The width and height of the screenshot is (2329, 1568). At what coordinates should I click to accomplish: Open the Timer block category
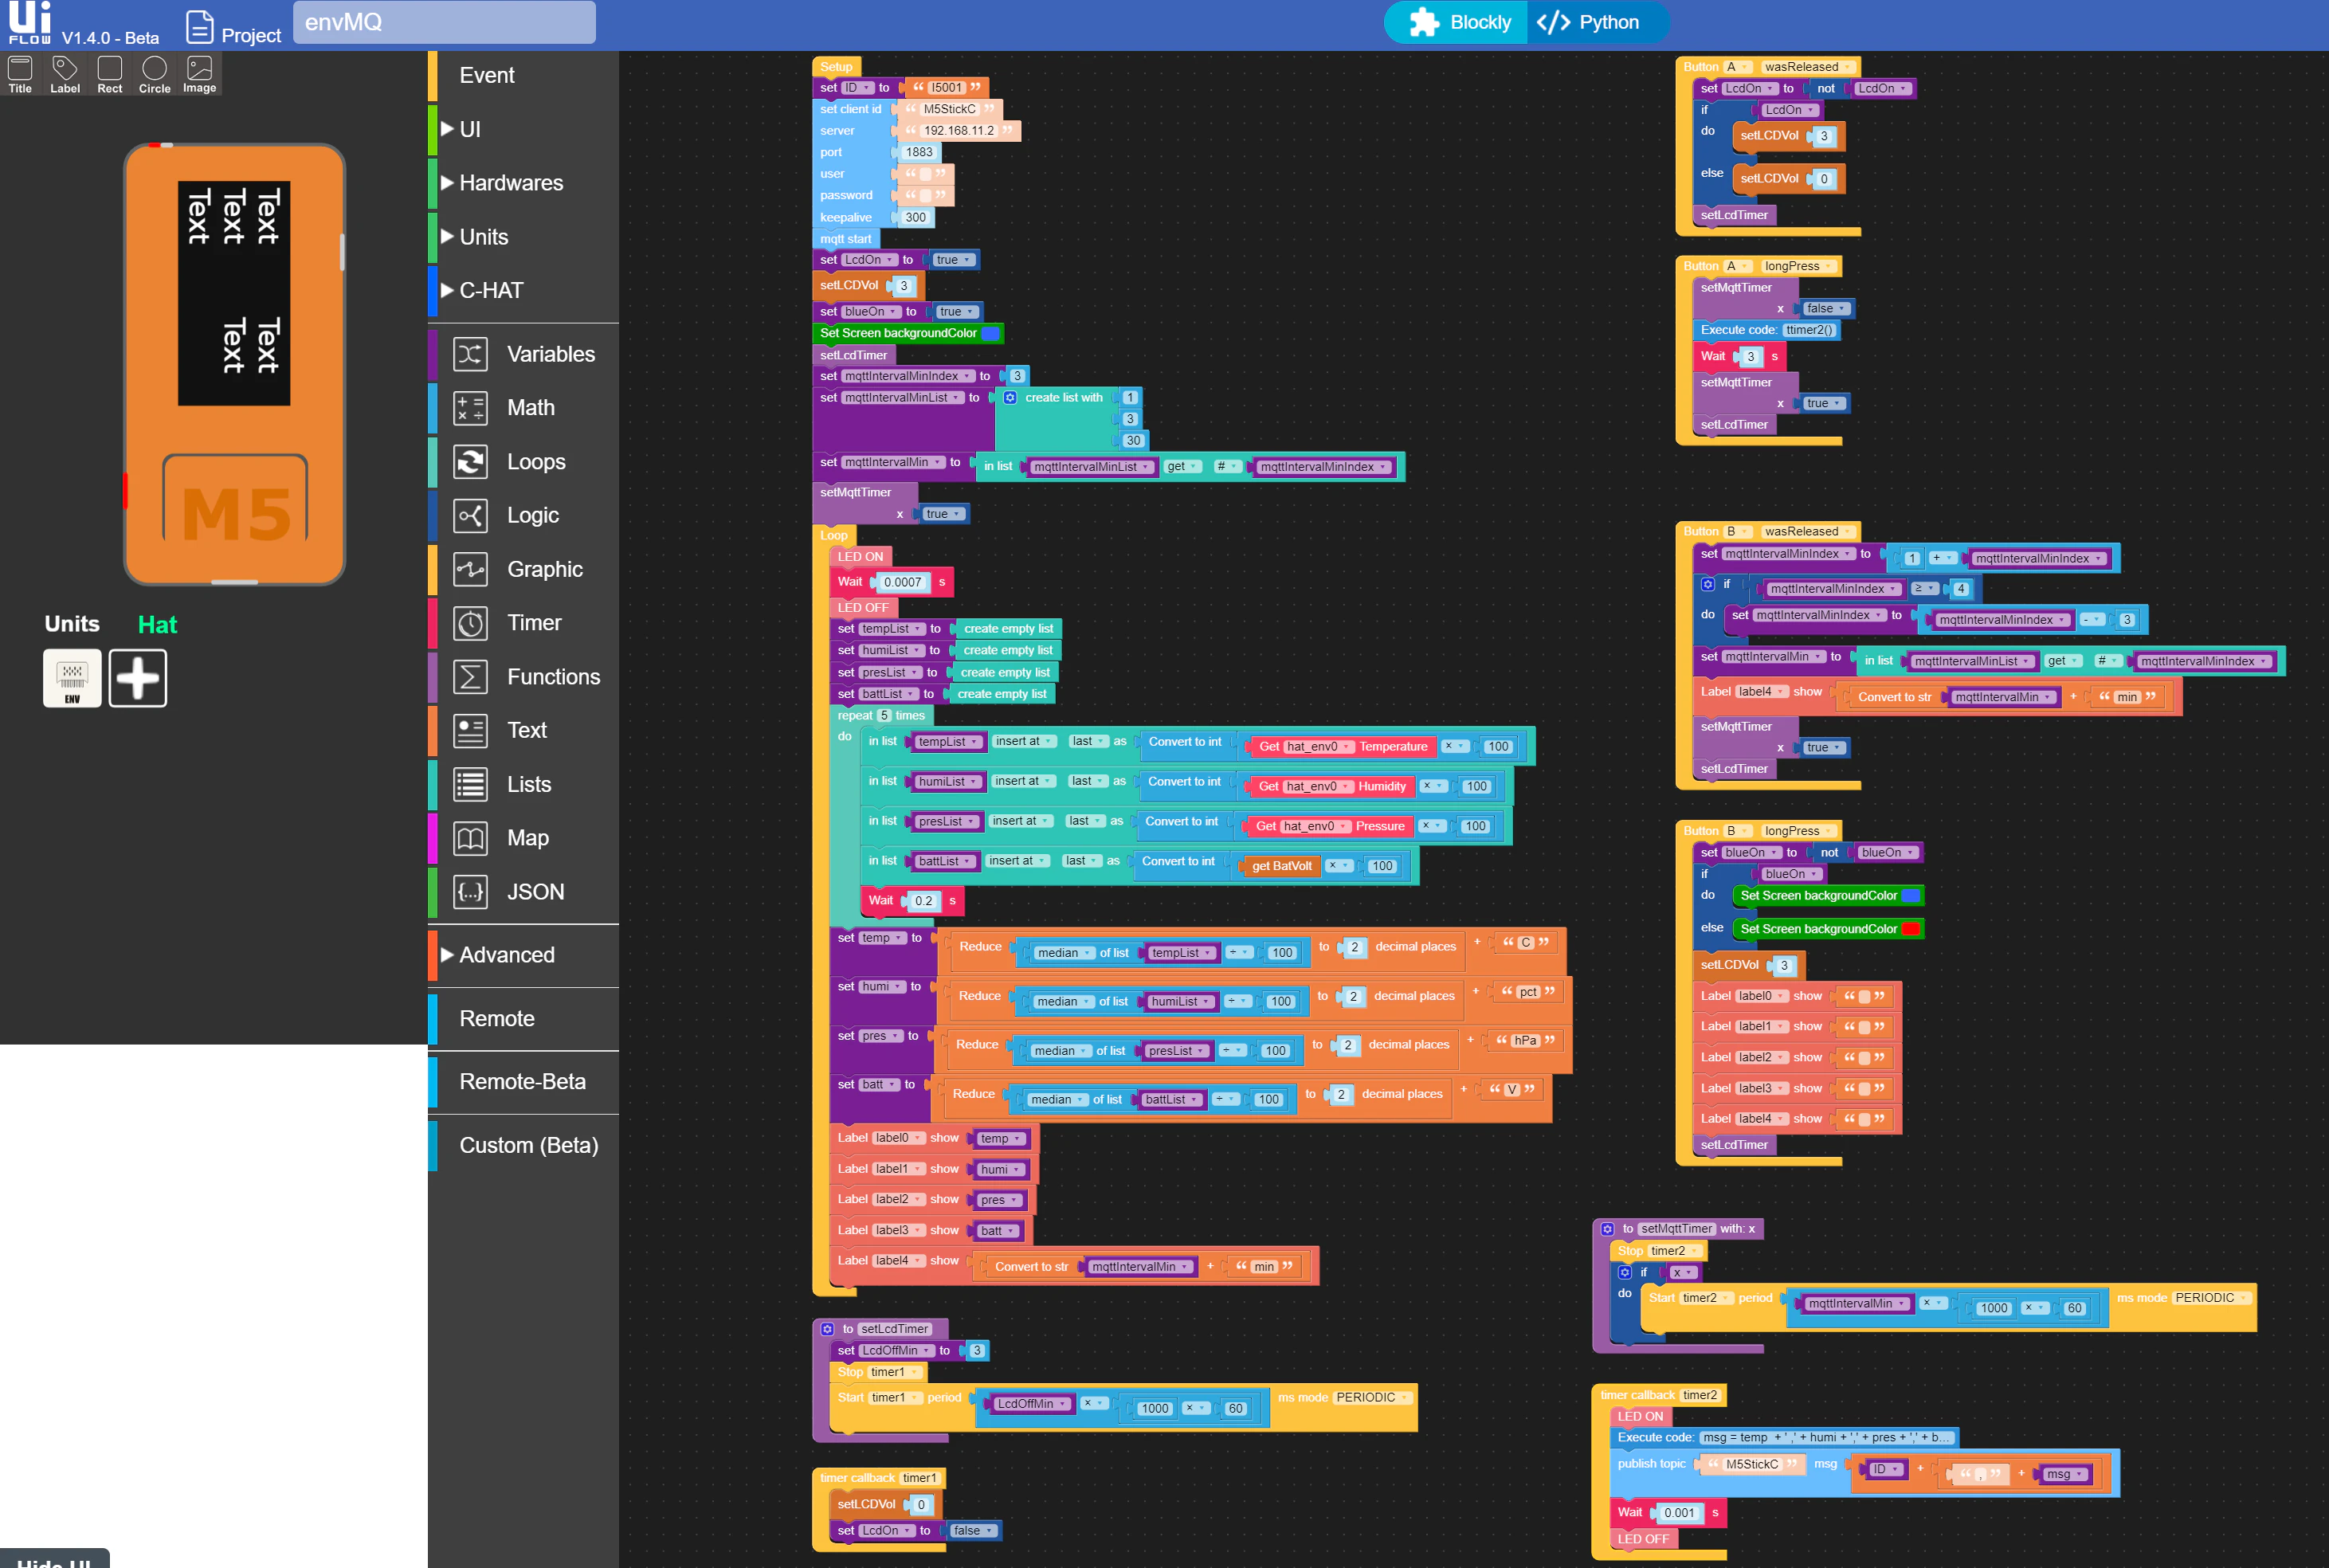pyautogui.click(x=524, y=623)
